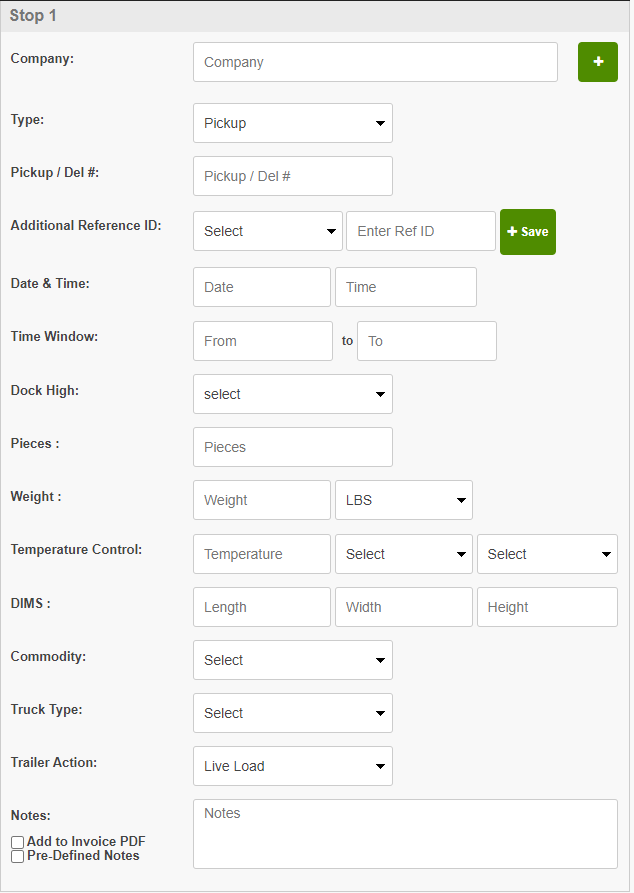Expand the Dock High select dropdown

292,394
